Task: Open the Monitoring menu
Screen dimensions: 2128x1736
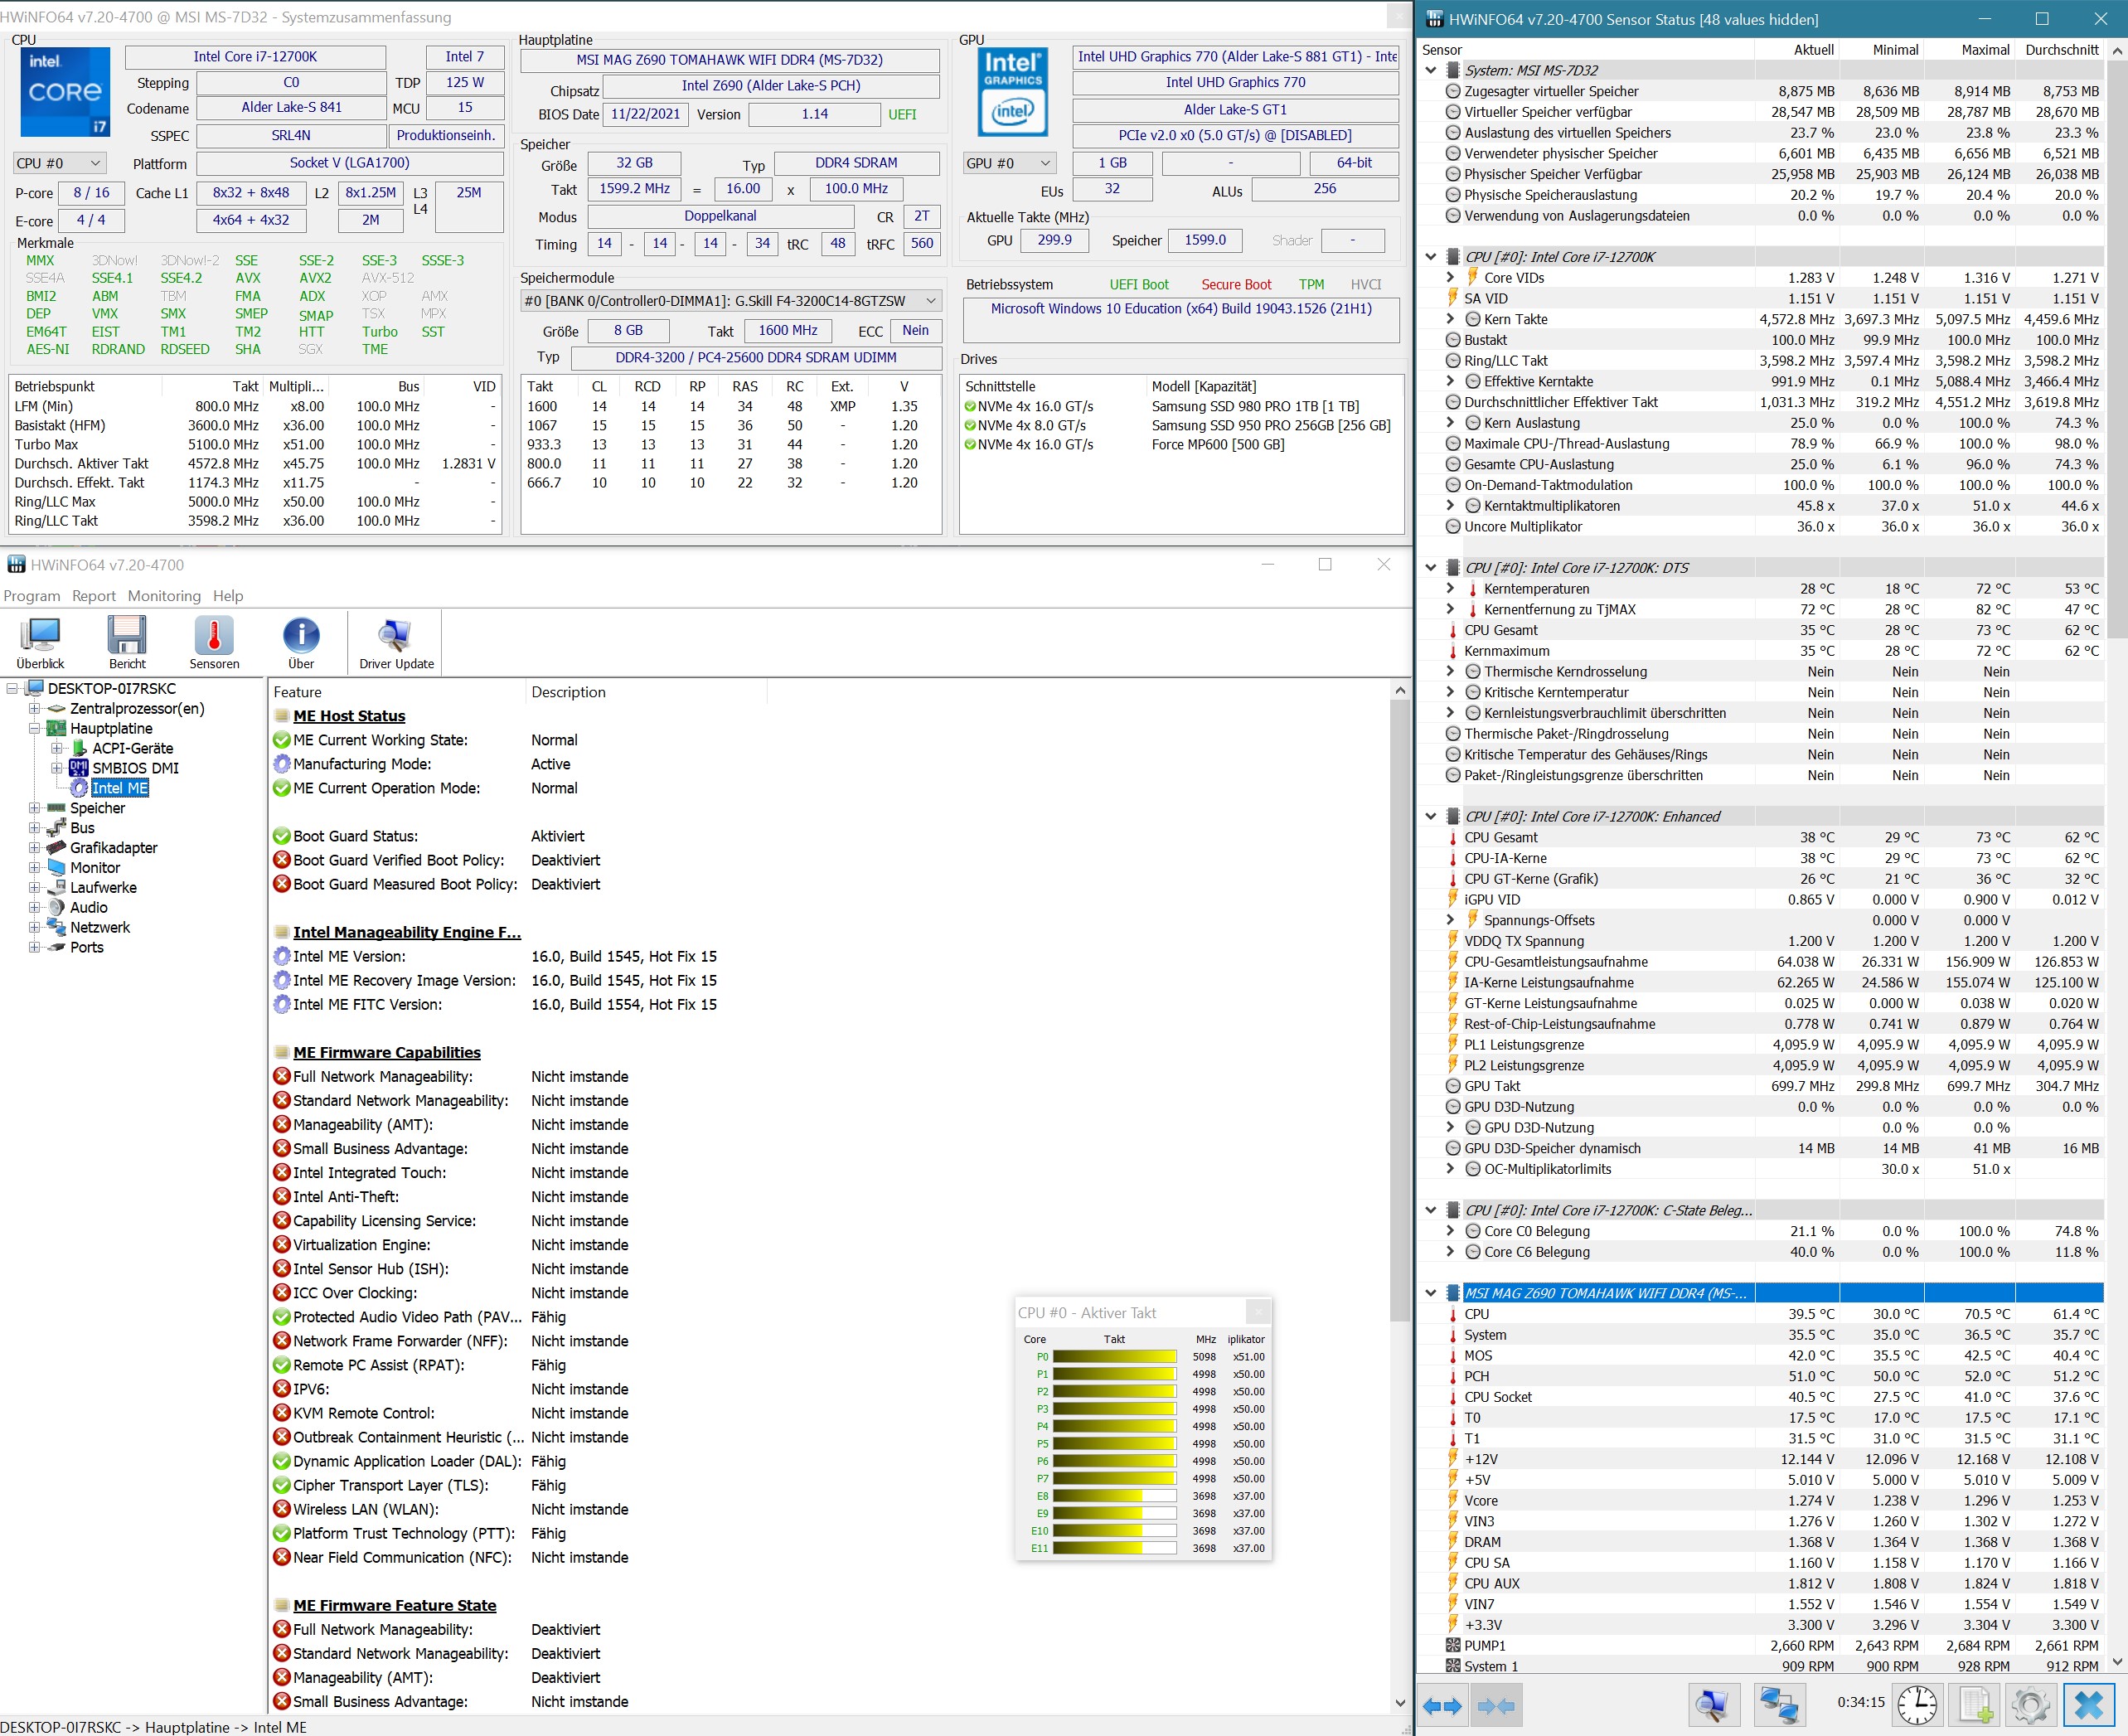Action: (164, 596)
